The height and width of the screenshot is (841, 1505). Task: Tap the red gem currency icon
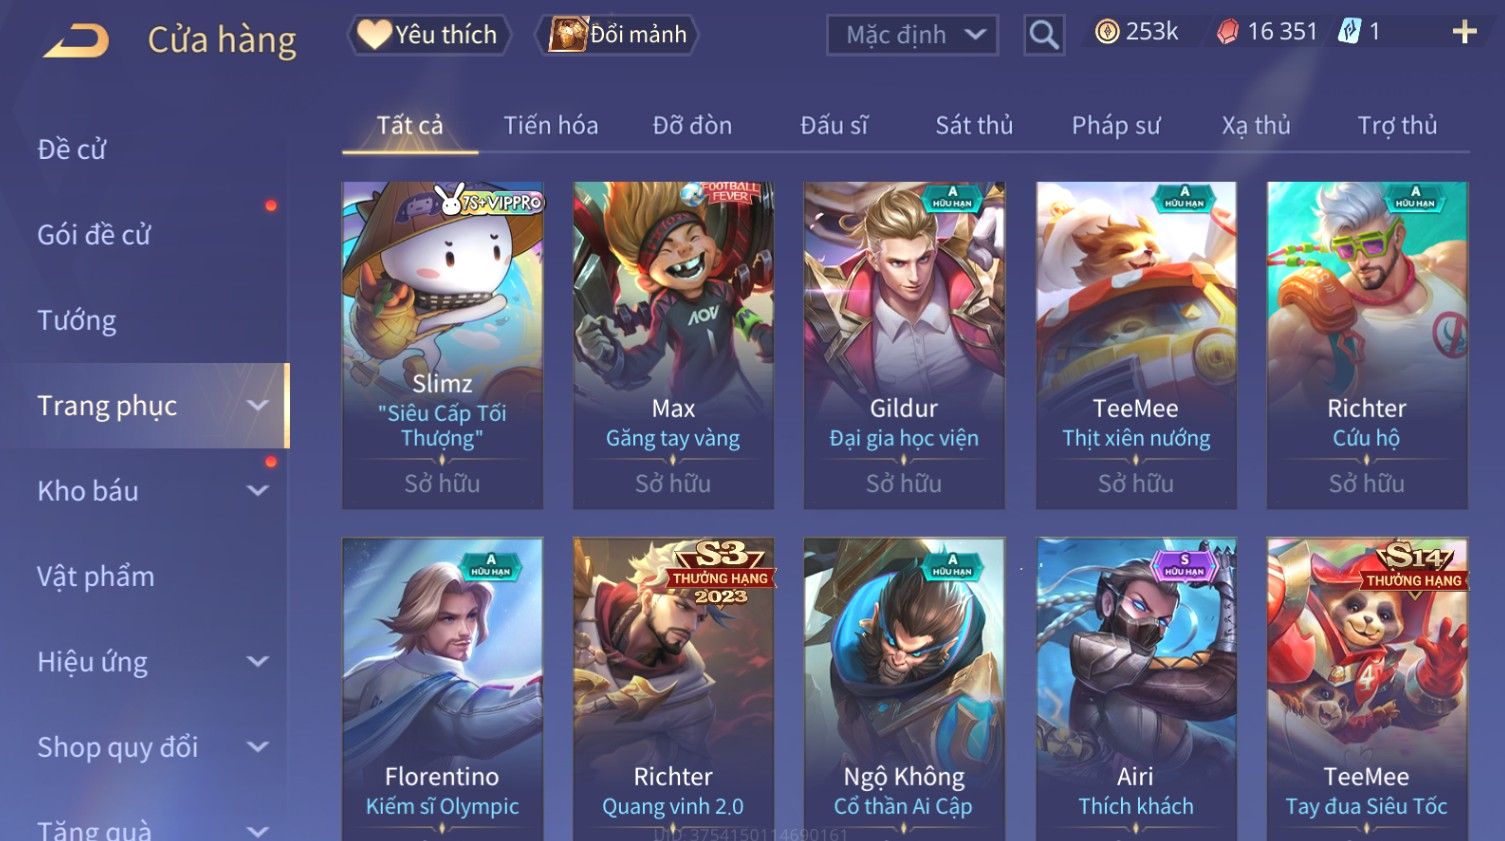tap(1227, 32)
